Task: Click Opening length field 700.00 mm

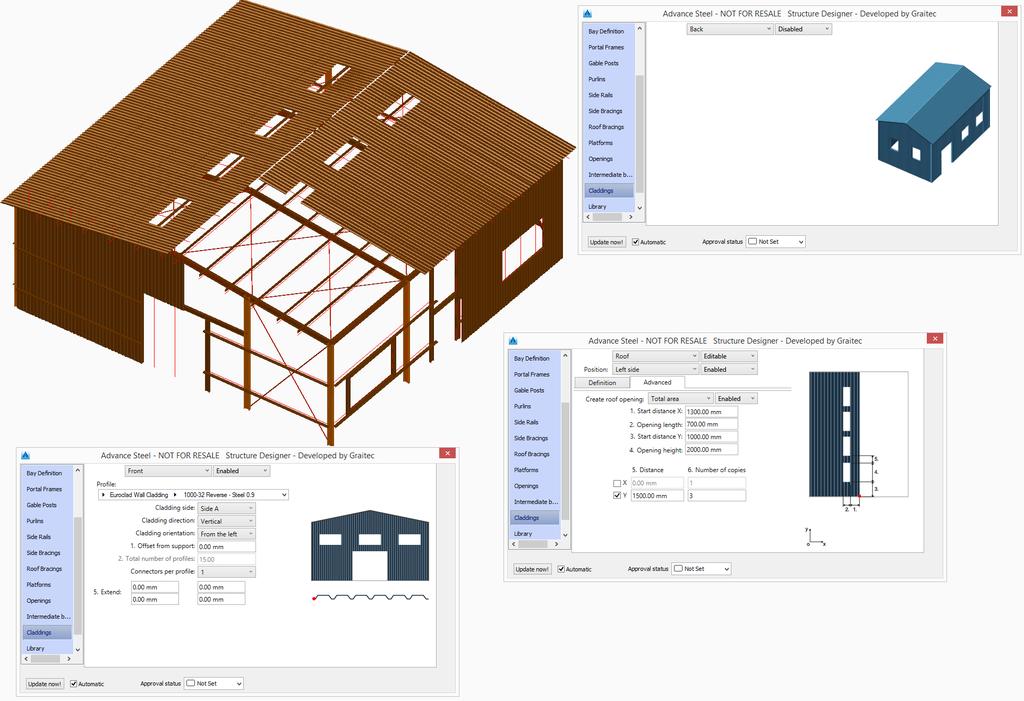Action: click(x=711, y=425)
